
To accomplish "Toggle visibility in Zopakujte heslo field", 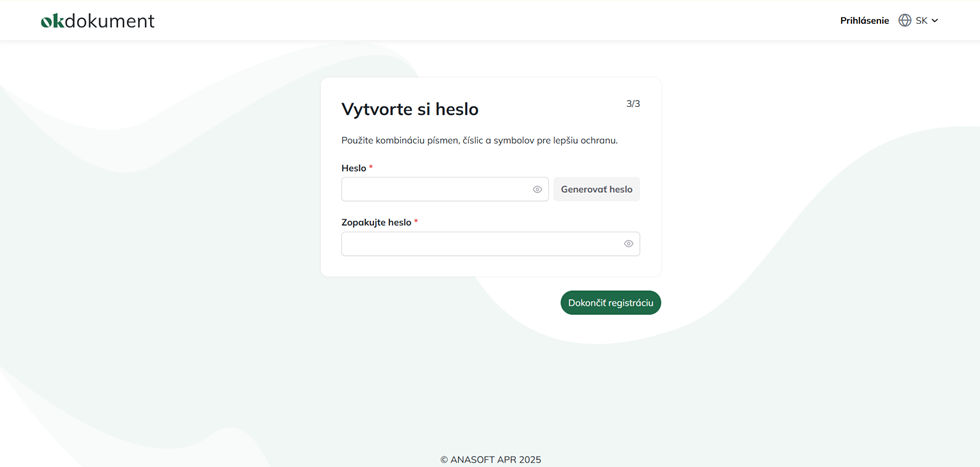I will 628,243.
